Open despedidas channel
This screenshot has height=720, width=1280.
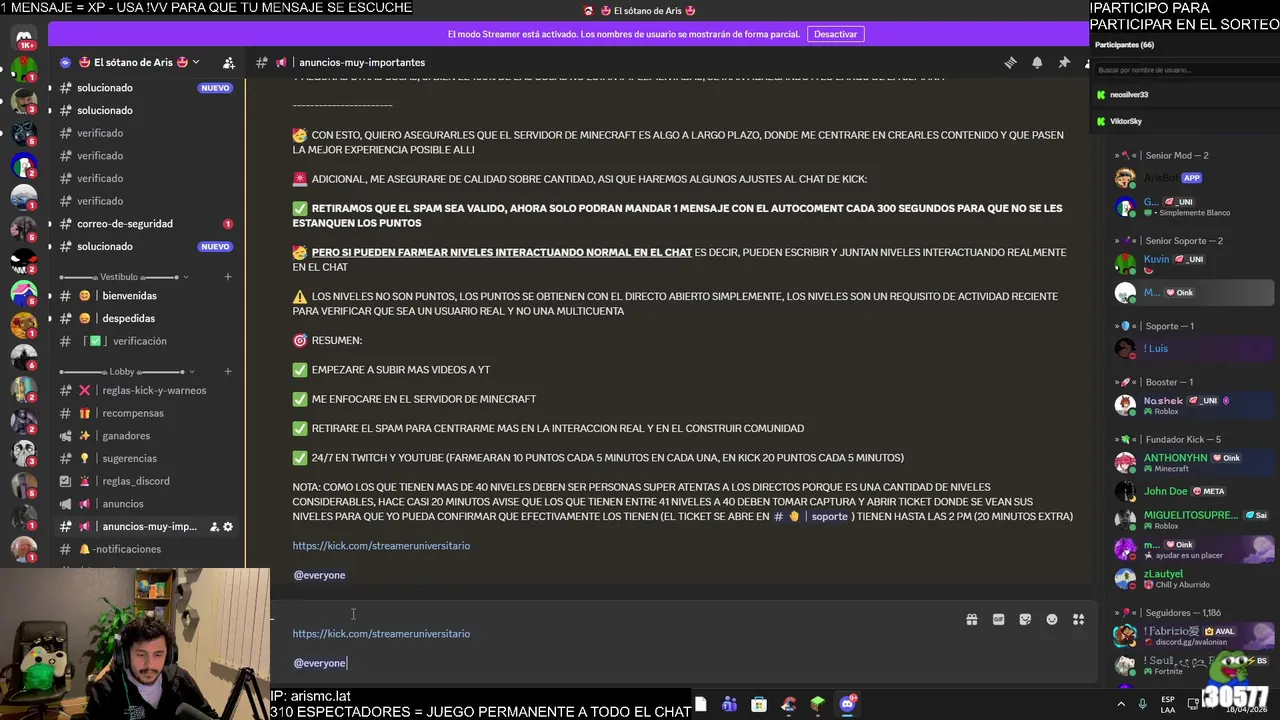point(146,318)
